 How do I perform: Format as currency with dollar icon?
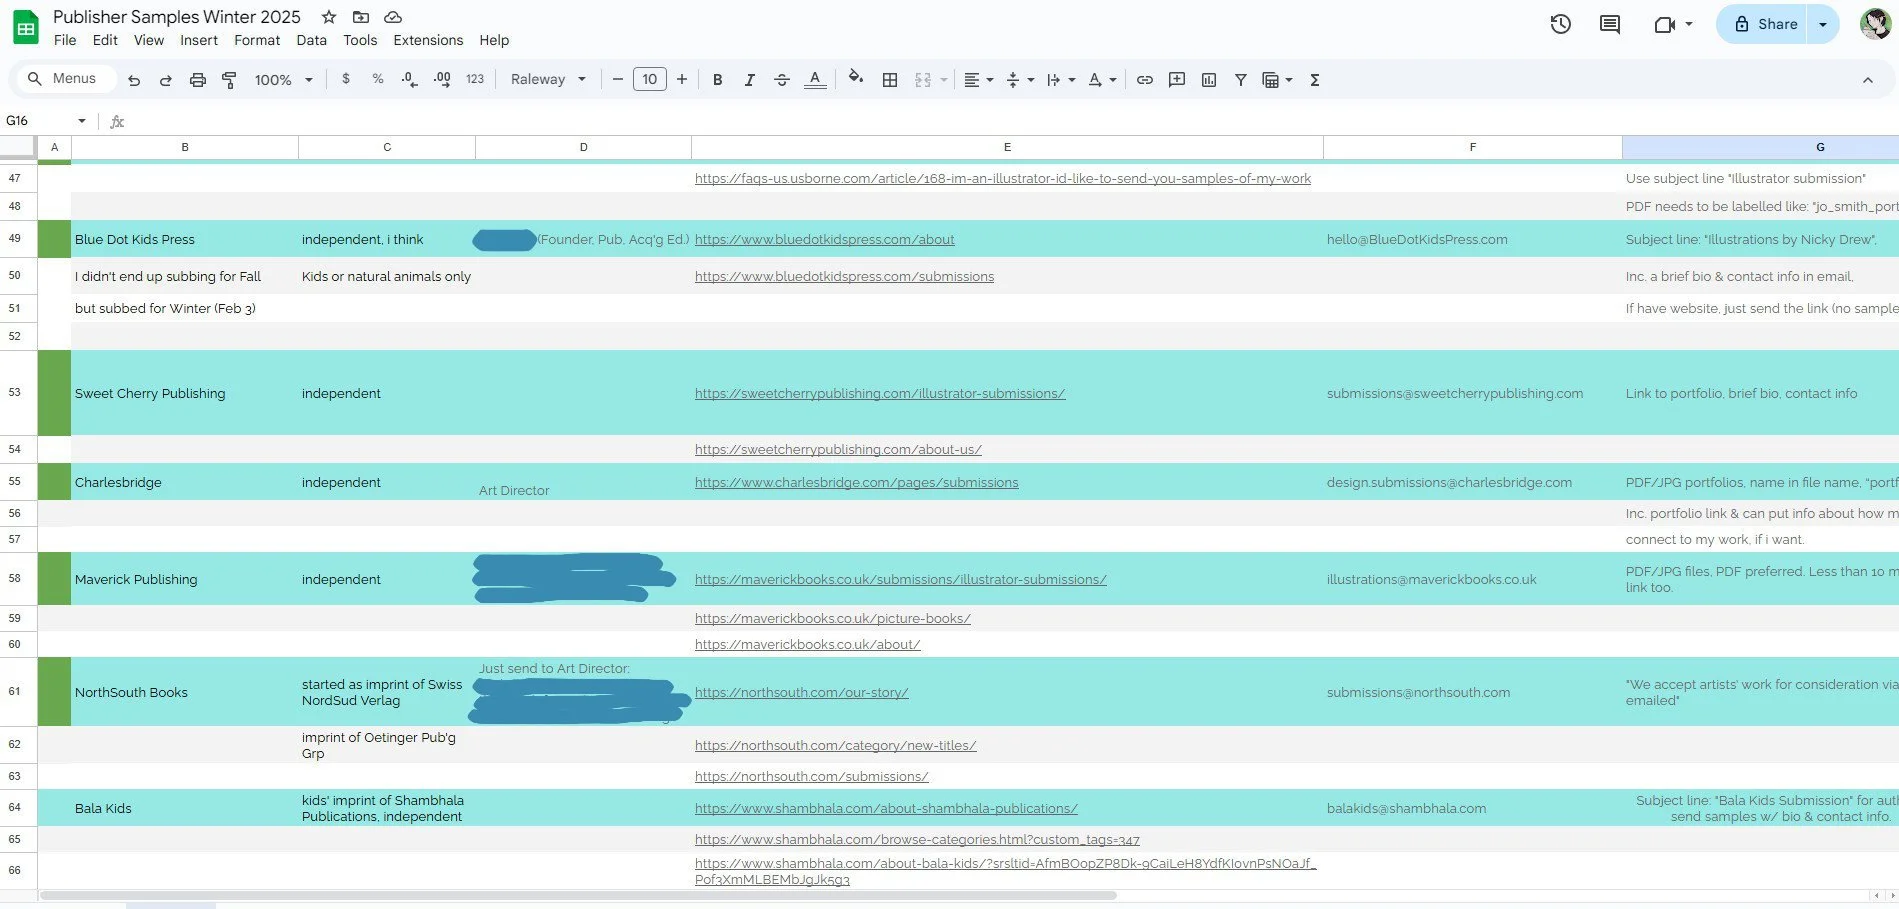click(x=346, y=79)
